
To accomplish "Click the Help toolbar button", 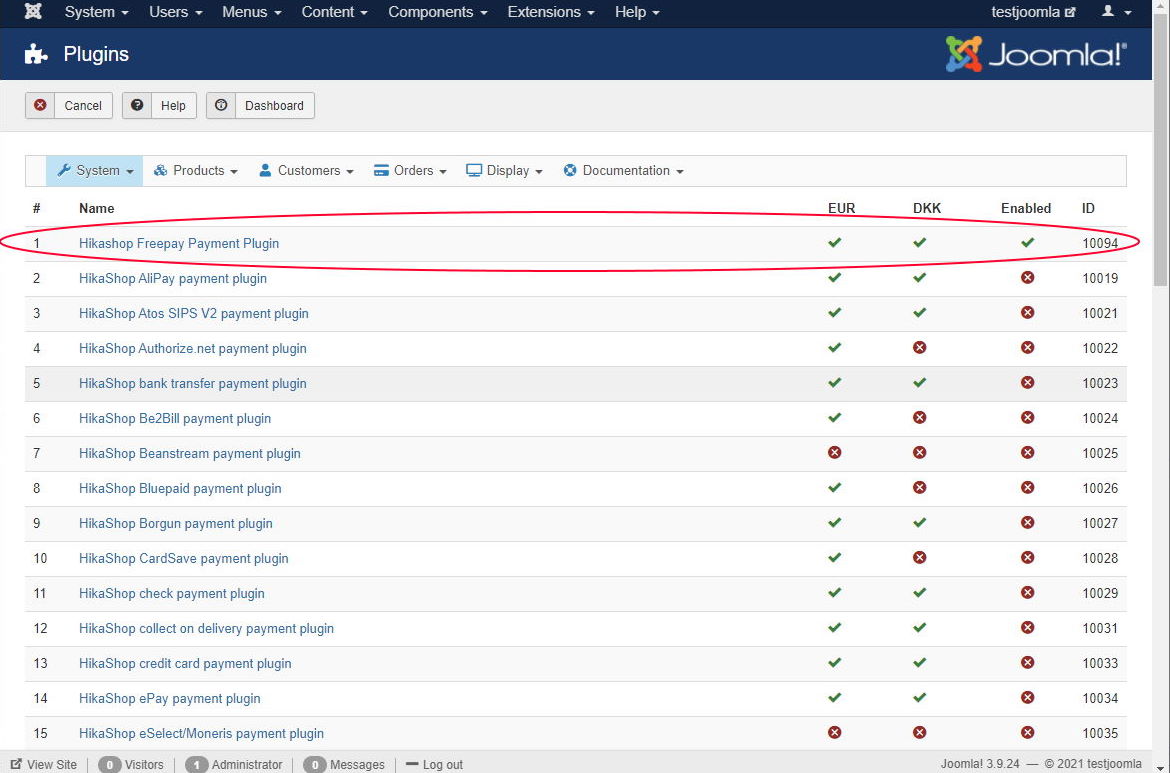I will [159, 105].
